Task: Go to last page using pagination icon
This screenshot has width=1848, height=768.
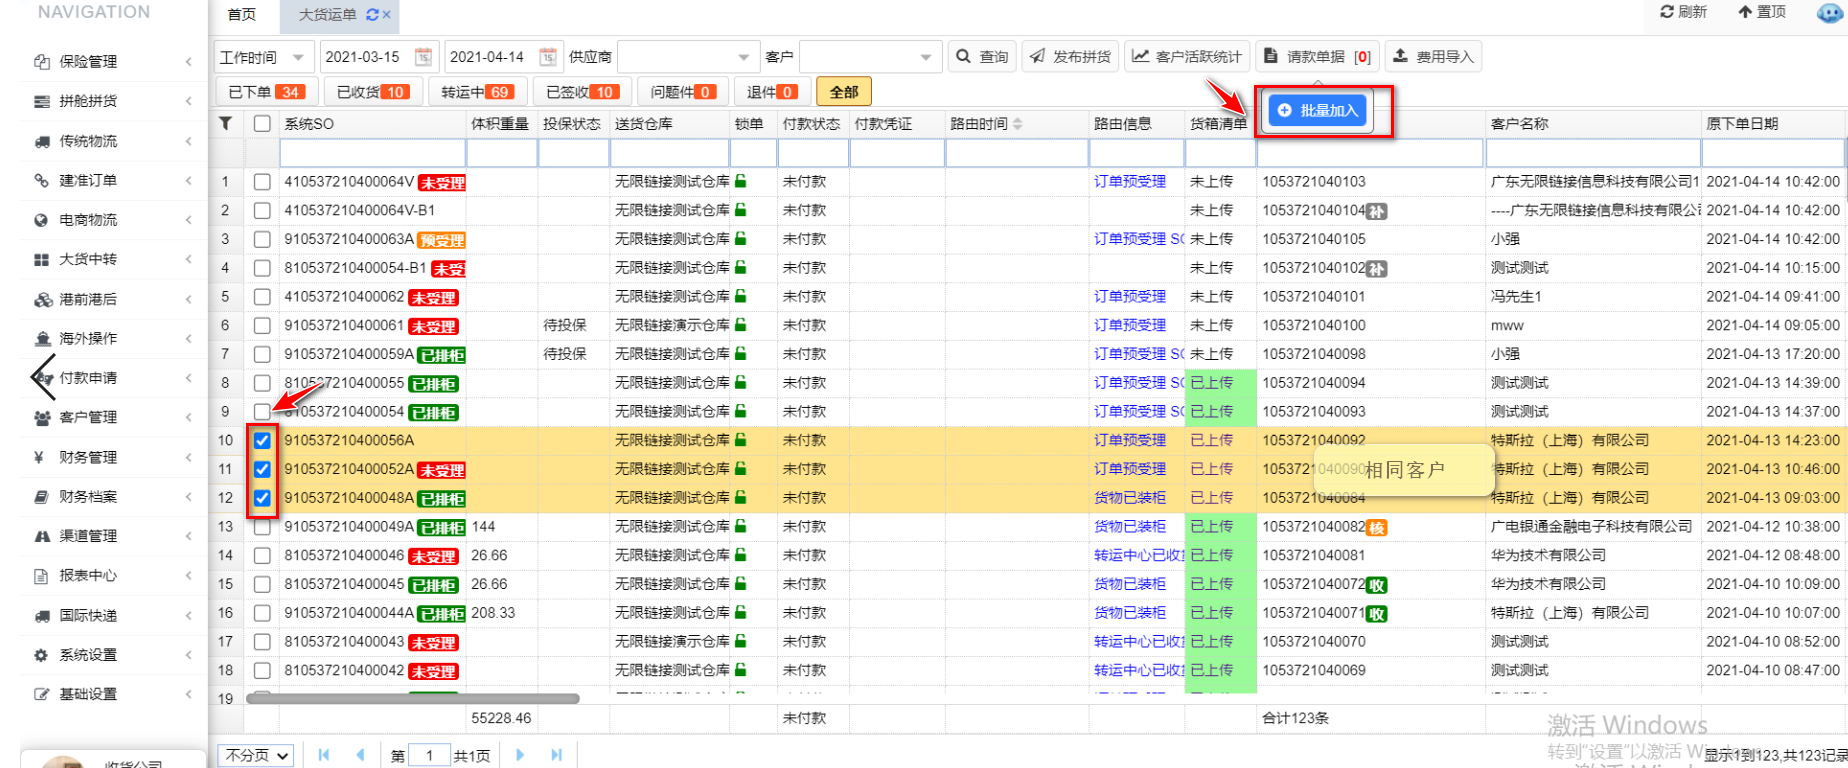Action: (x=557, y=755)
